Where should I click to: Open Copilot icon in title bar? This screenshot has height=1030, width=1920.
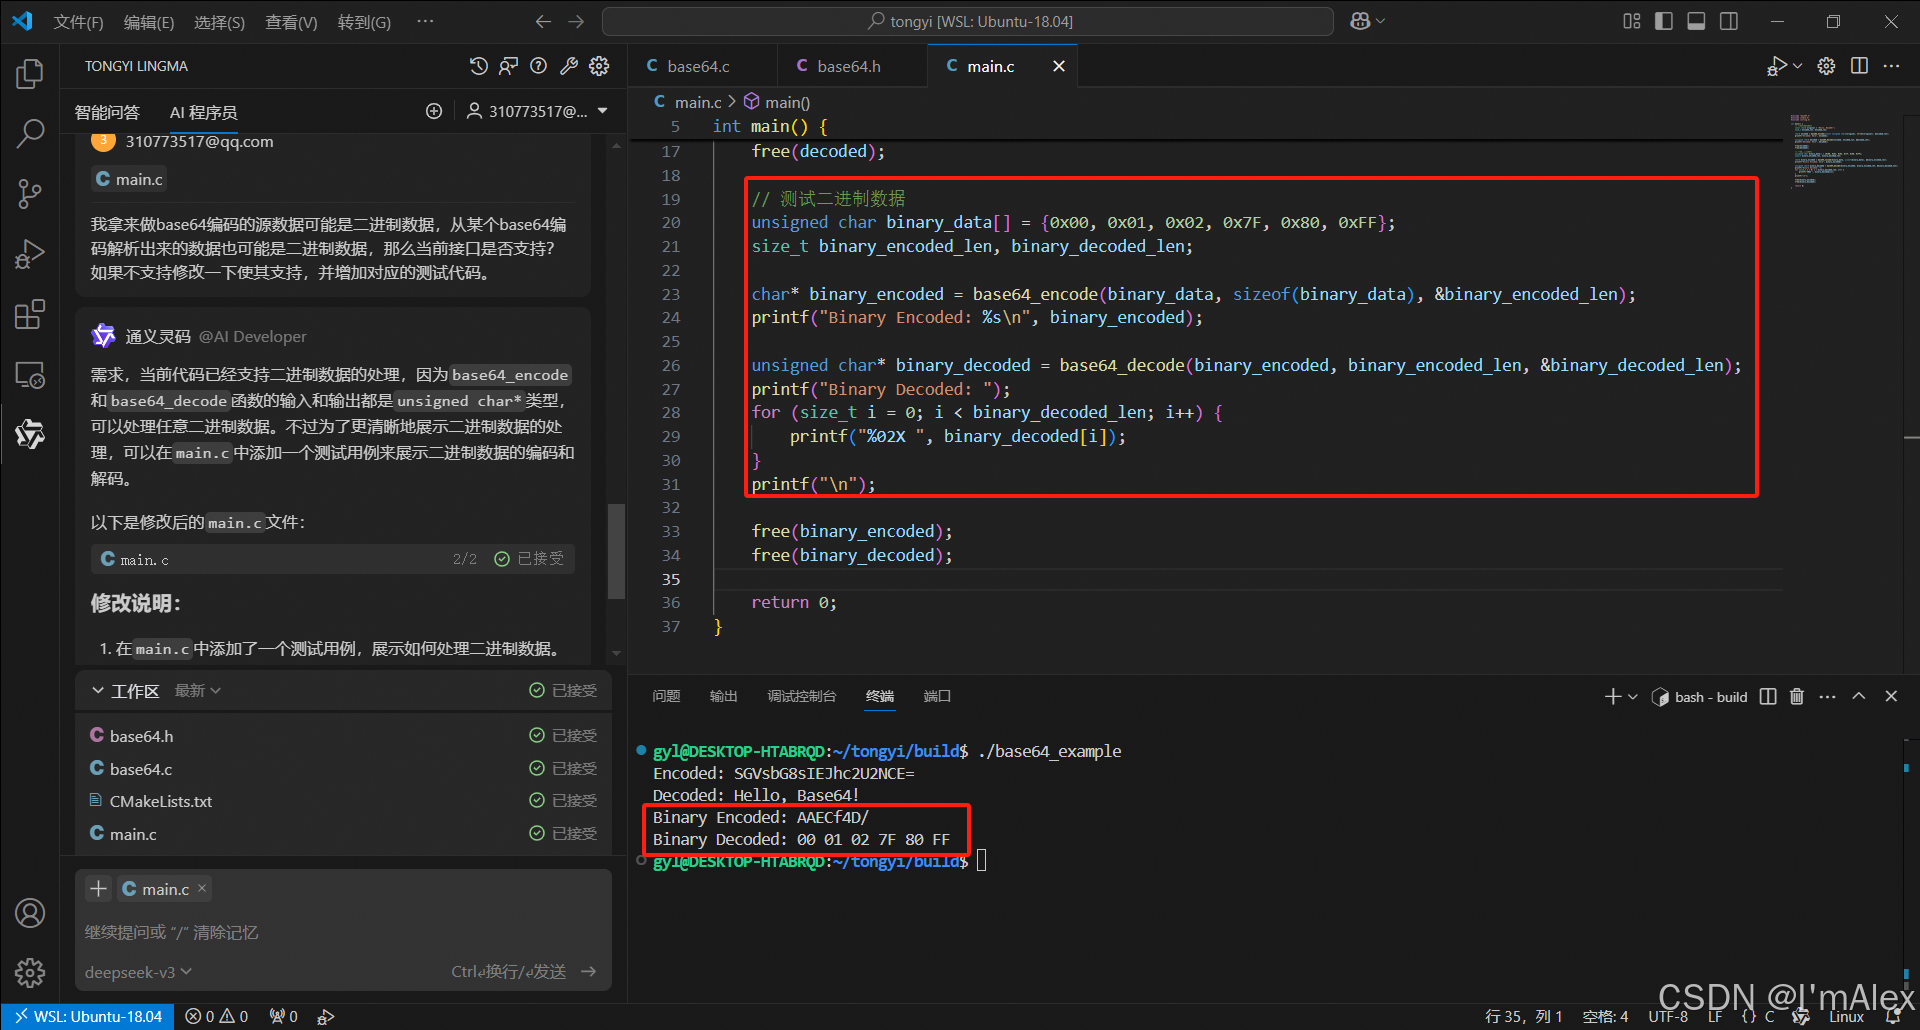click(x=1360, y=21)
